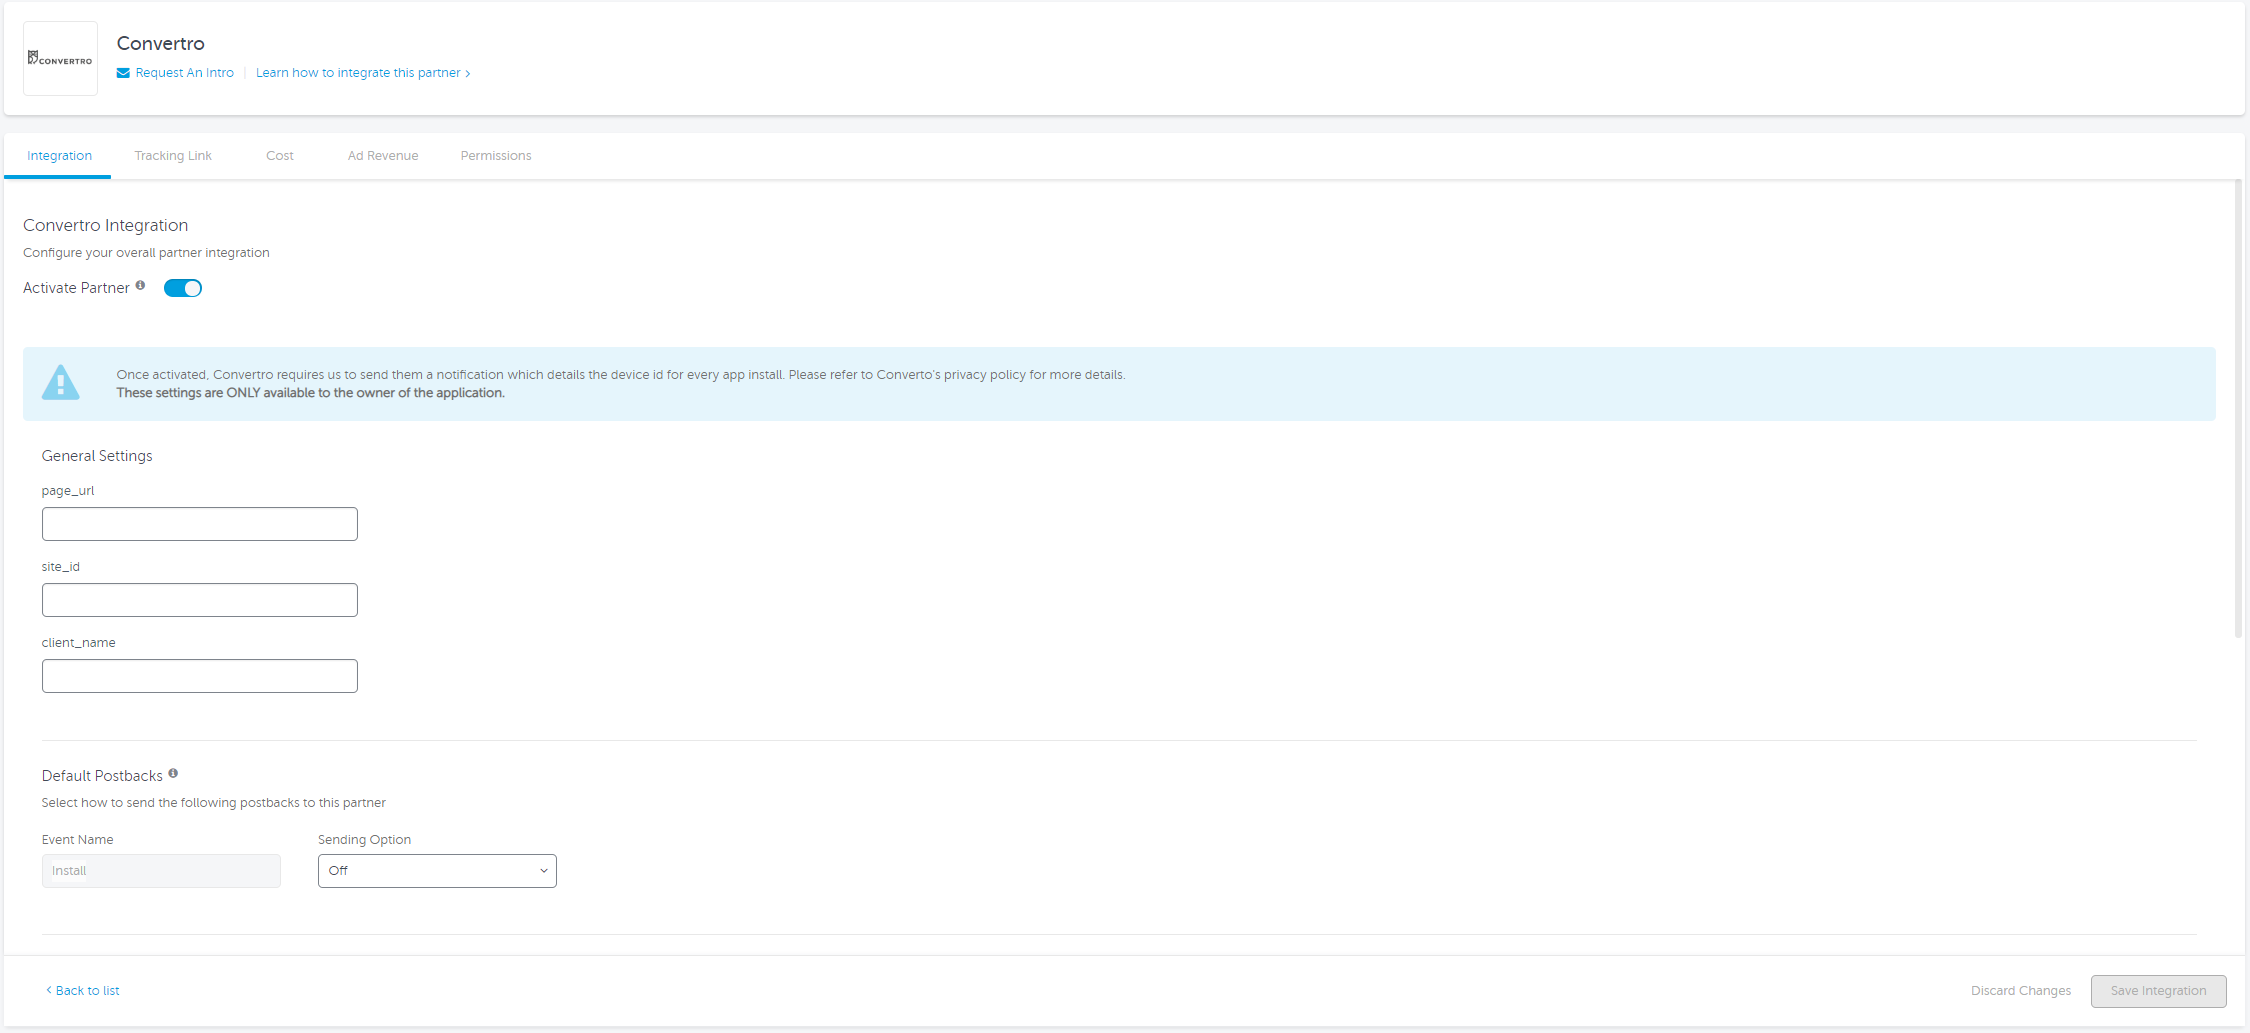Open the Sending Option dropdown
2250x1033 pixels.
437,871
